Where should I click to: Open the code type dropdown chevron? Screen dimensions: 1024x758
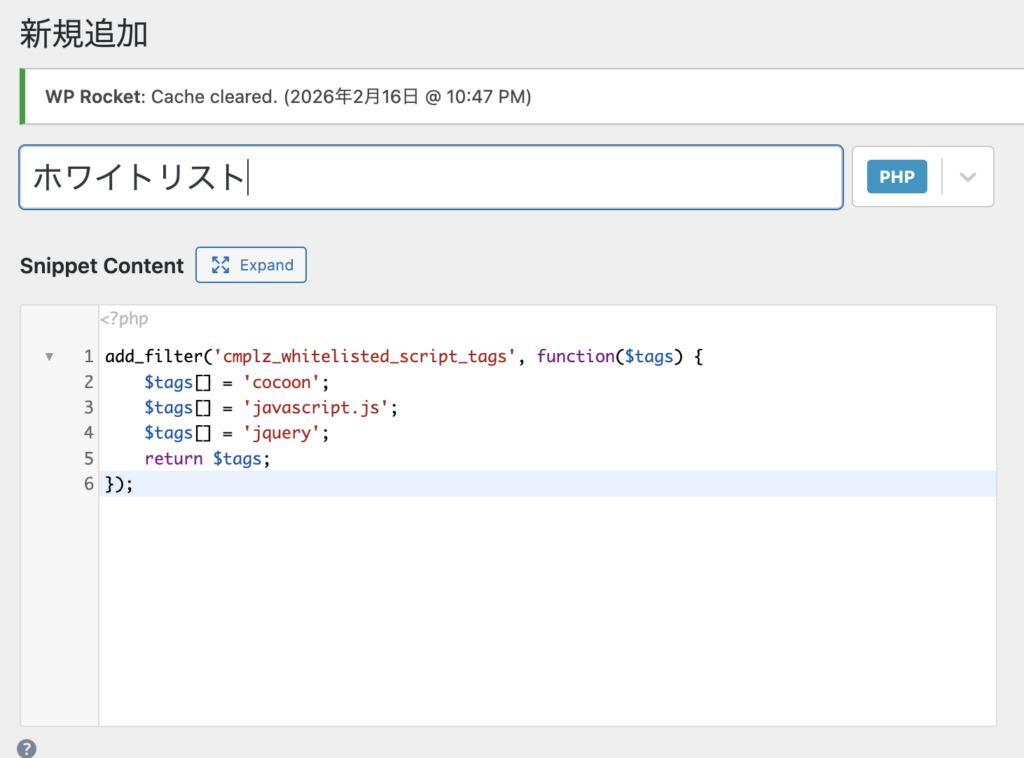(967, 177)
